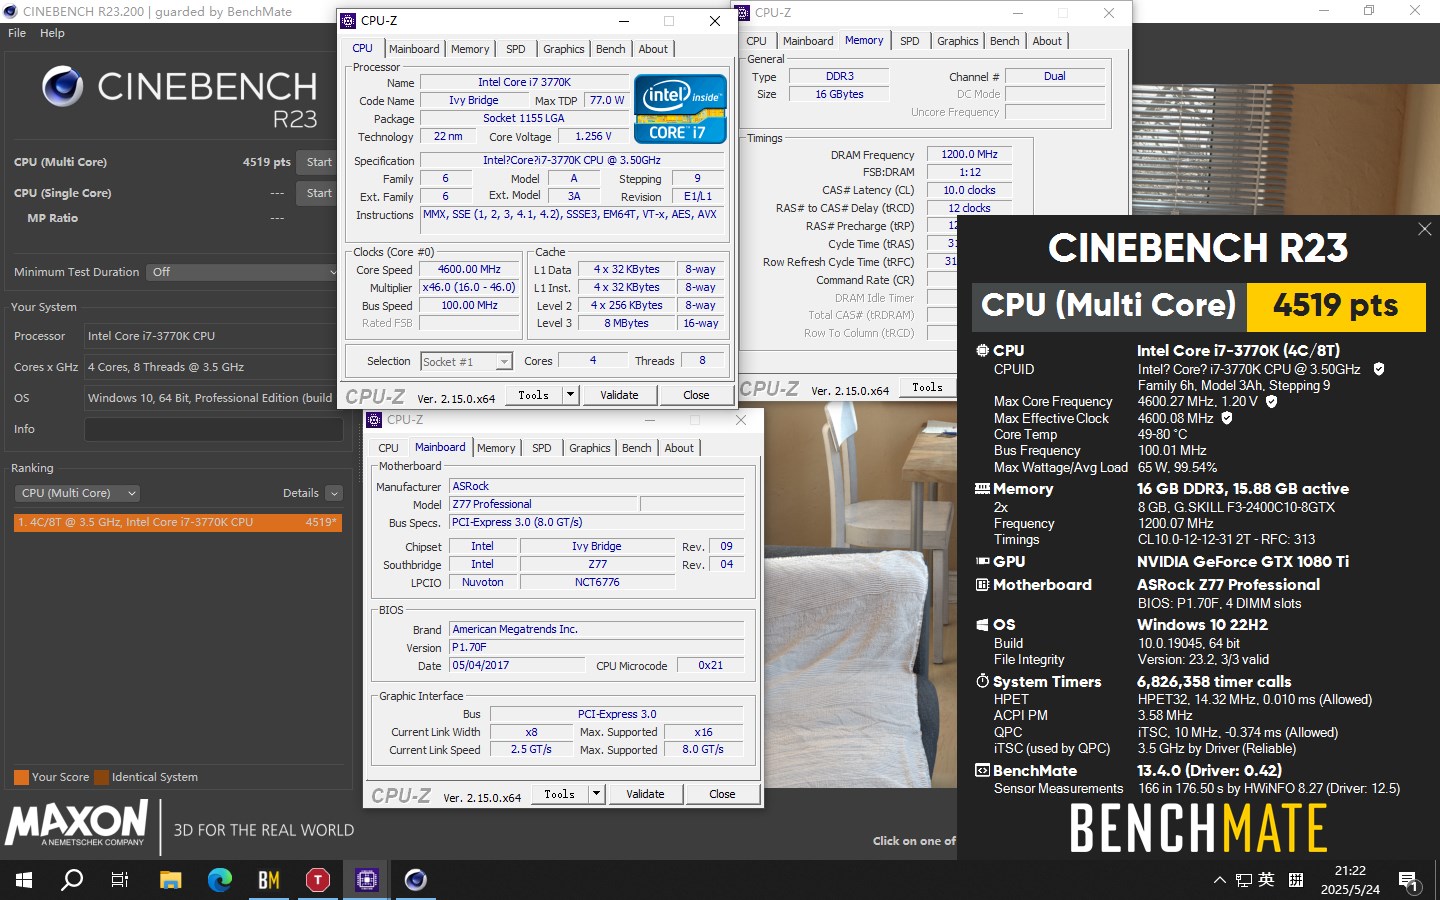Open the Tools dropdown arrow in Mainboard CPU-Z window
This screenshot has width=1440, height=900.
point(596,794)
